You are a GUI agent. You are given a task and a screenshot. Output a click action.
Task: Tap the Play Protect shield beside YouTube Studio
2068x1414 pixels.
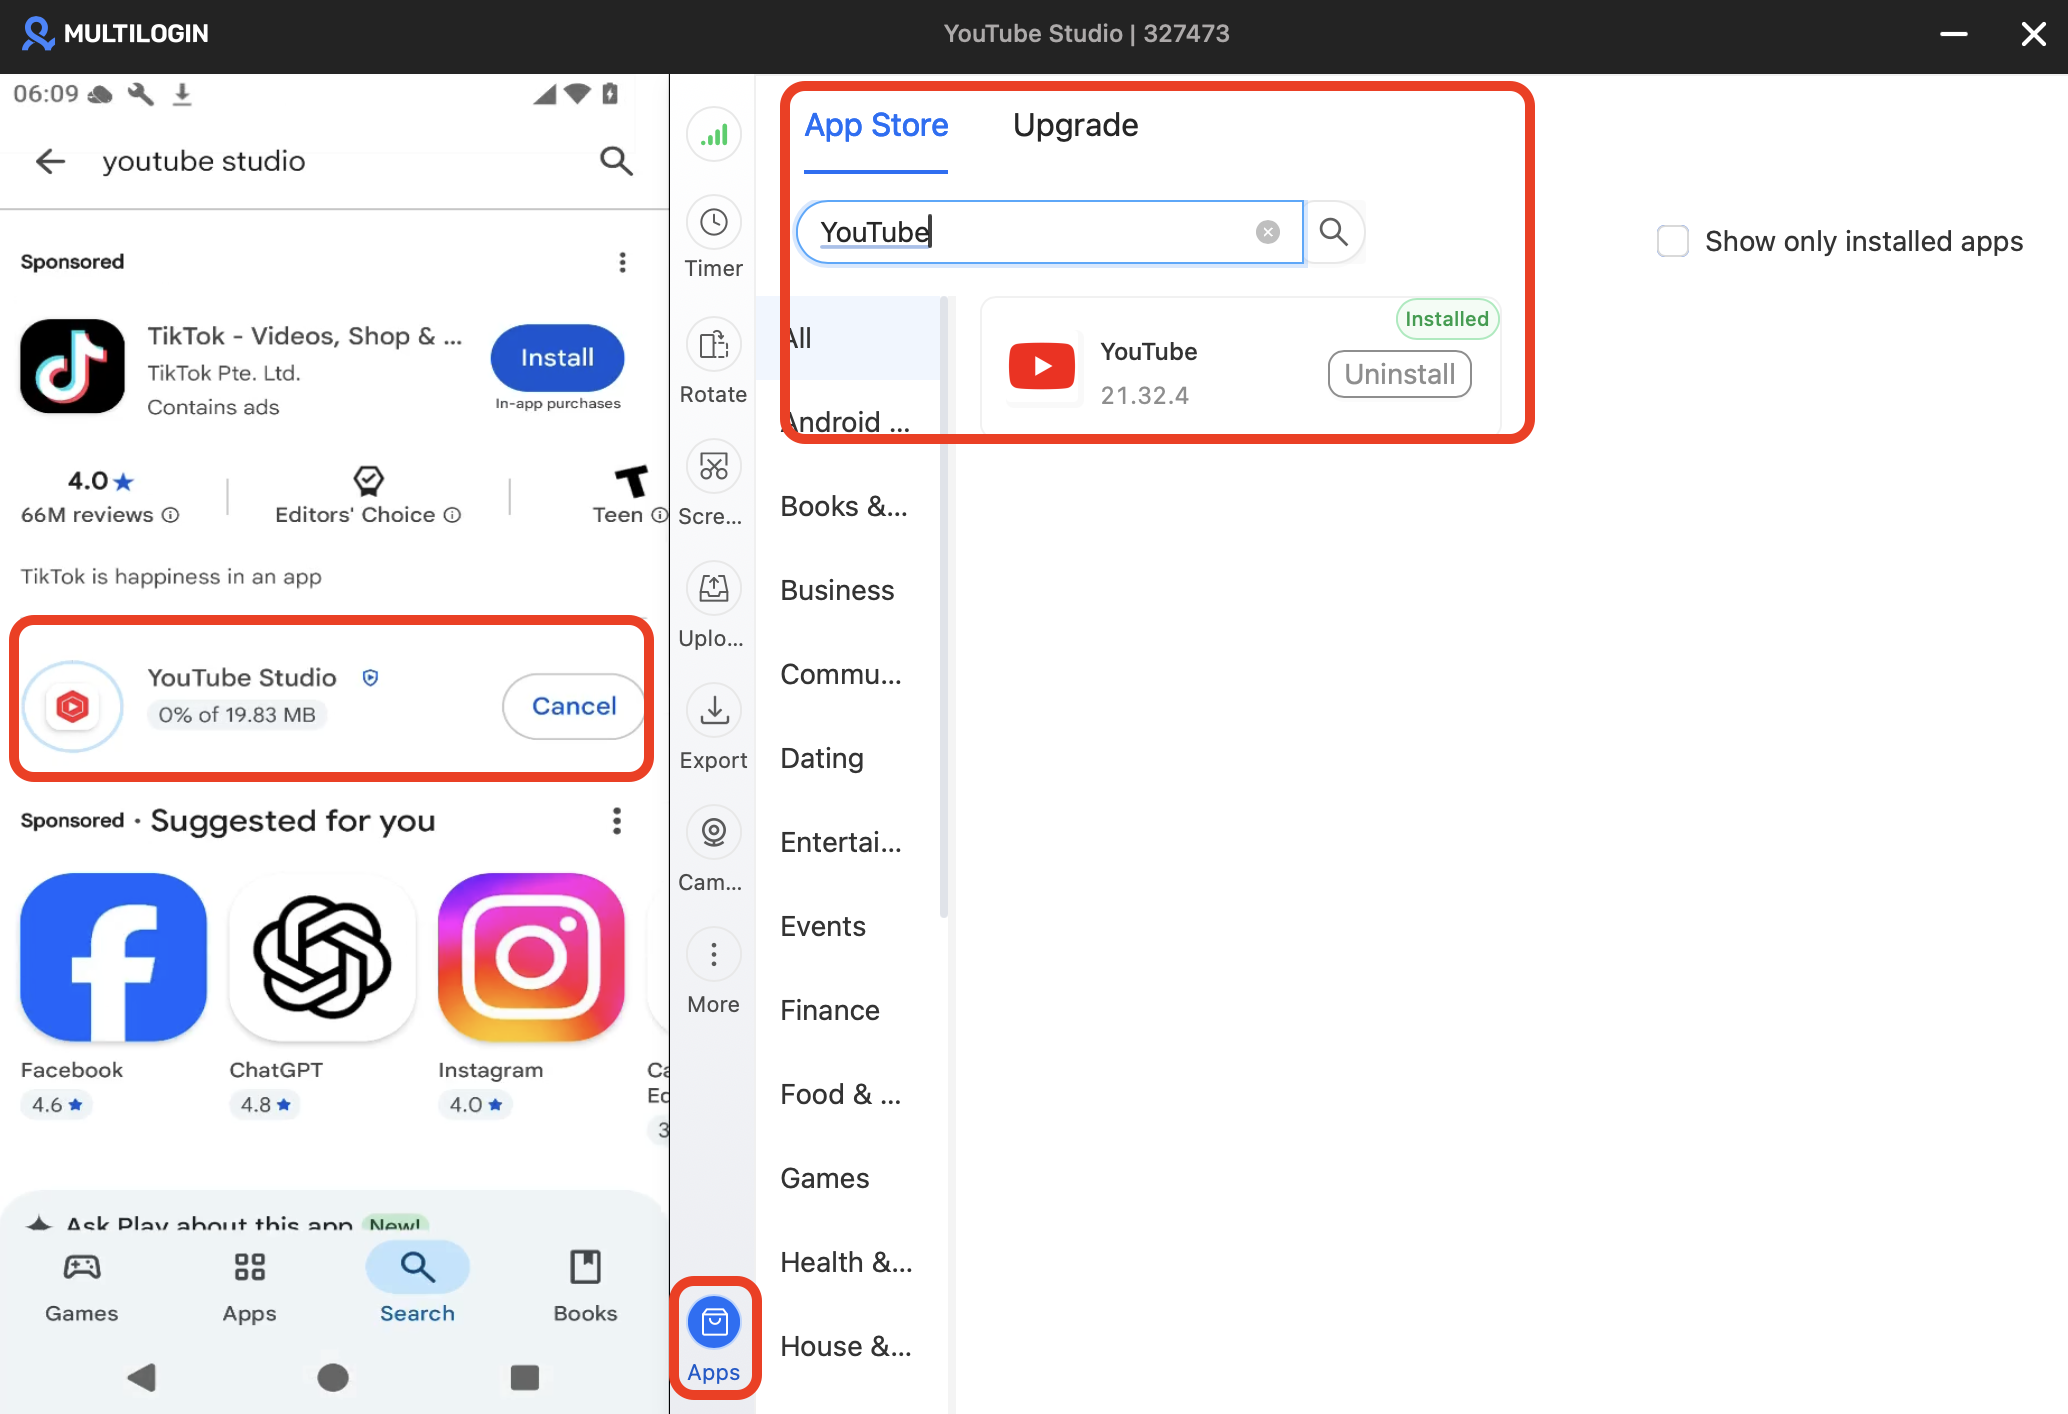click(x=370, y=678)
